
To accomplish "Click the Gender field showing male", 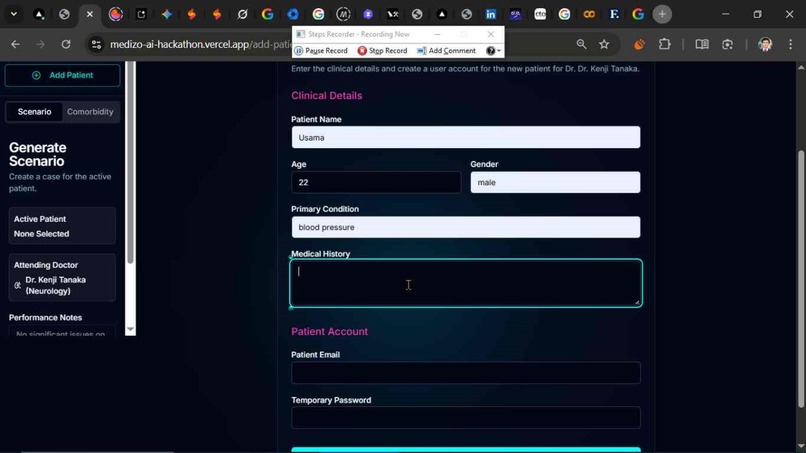I will pos(555,183).
